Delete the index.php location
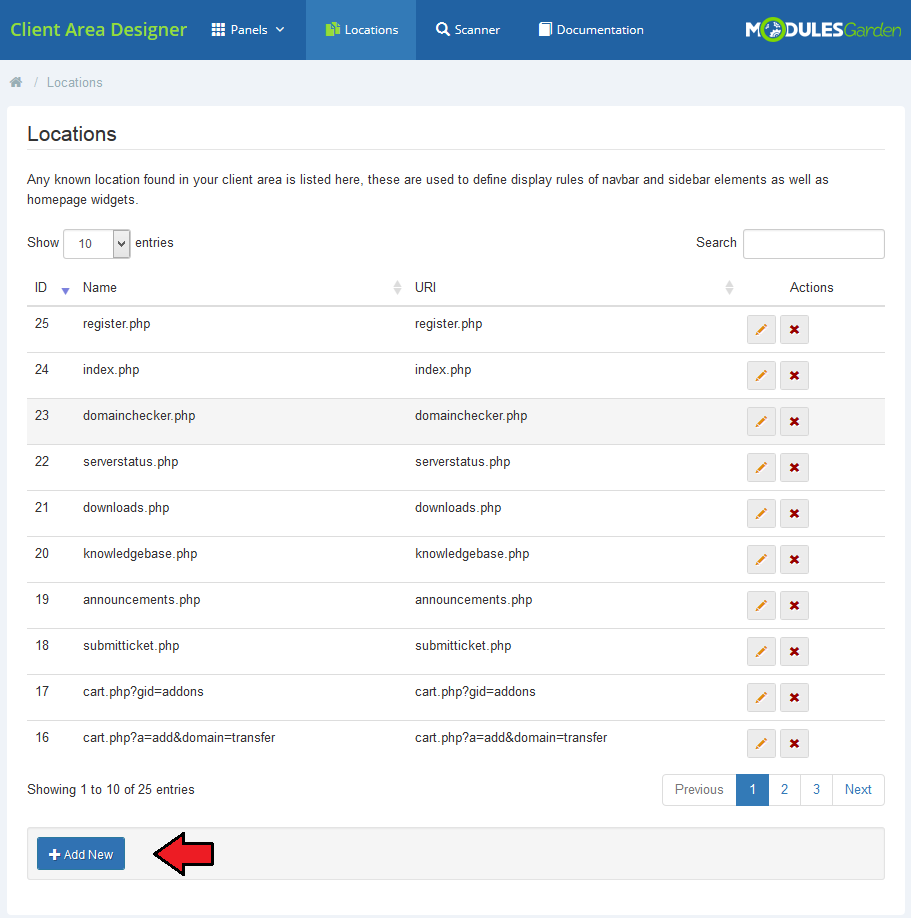Image resolution: width=911 pixels, height=918 pixels. click(x=794, y=375)
